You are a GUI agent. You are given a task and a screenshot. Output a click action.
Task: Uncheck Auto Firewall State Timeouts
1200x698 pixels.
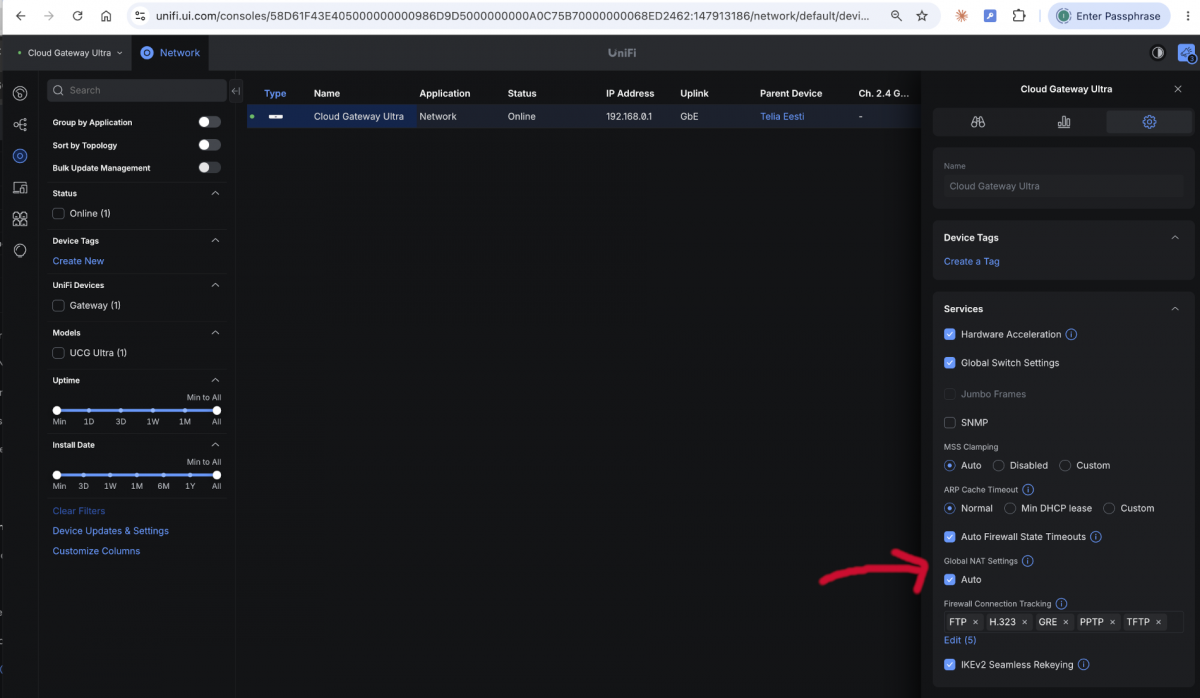point(950,537)
